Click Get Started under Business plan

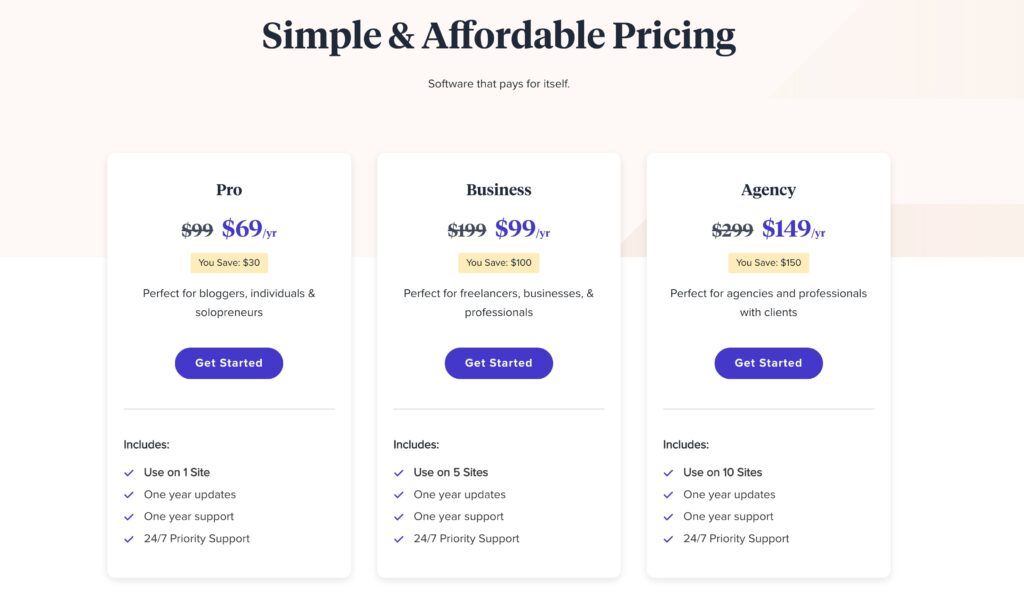[x=498, y=363]
